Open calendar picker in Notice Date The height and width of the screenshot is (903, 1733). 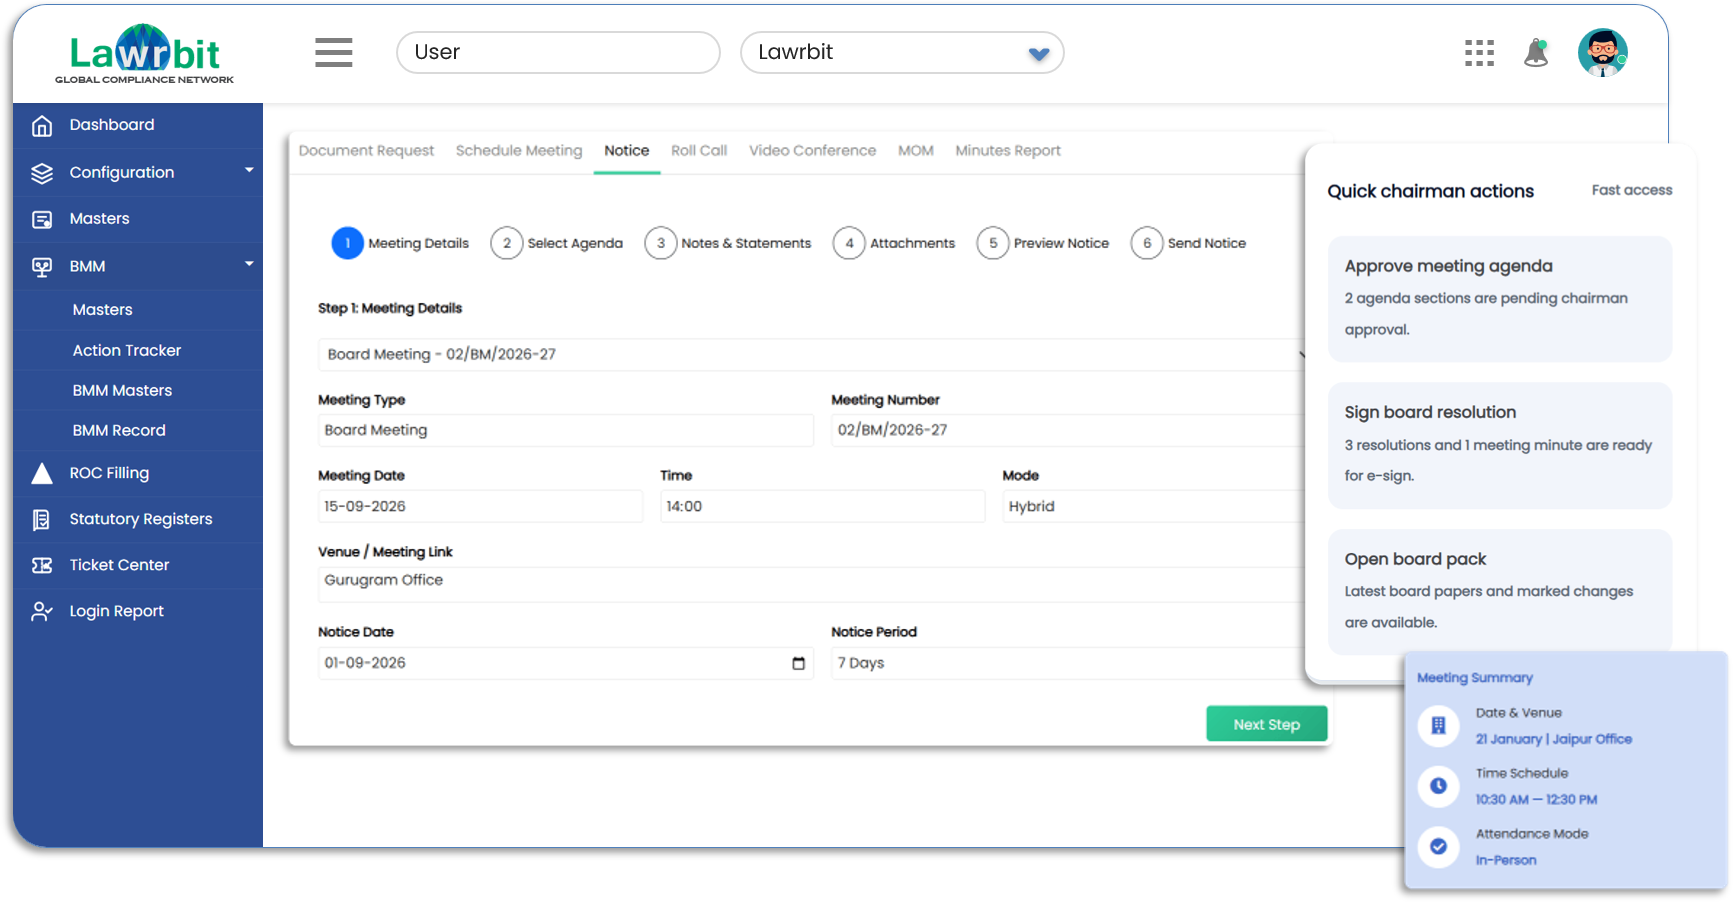[x=798, y=663]
